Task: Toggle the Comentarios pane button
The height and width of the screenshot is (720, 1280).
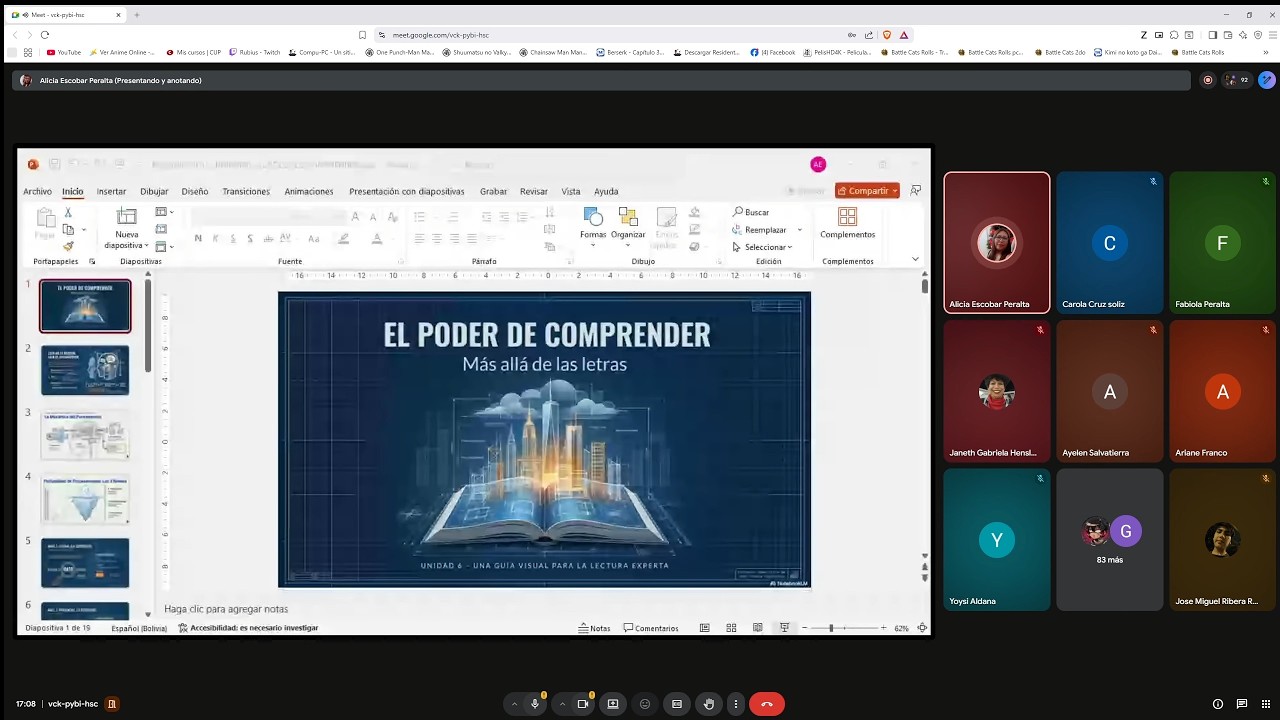Action: coord(651,628)
